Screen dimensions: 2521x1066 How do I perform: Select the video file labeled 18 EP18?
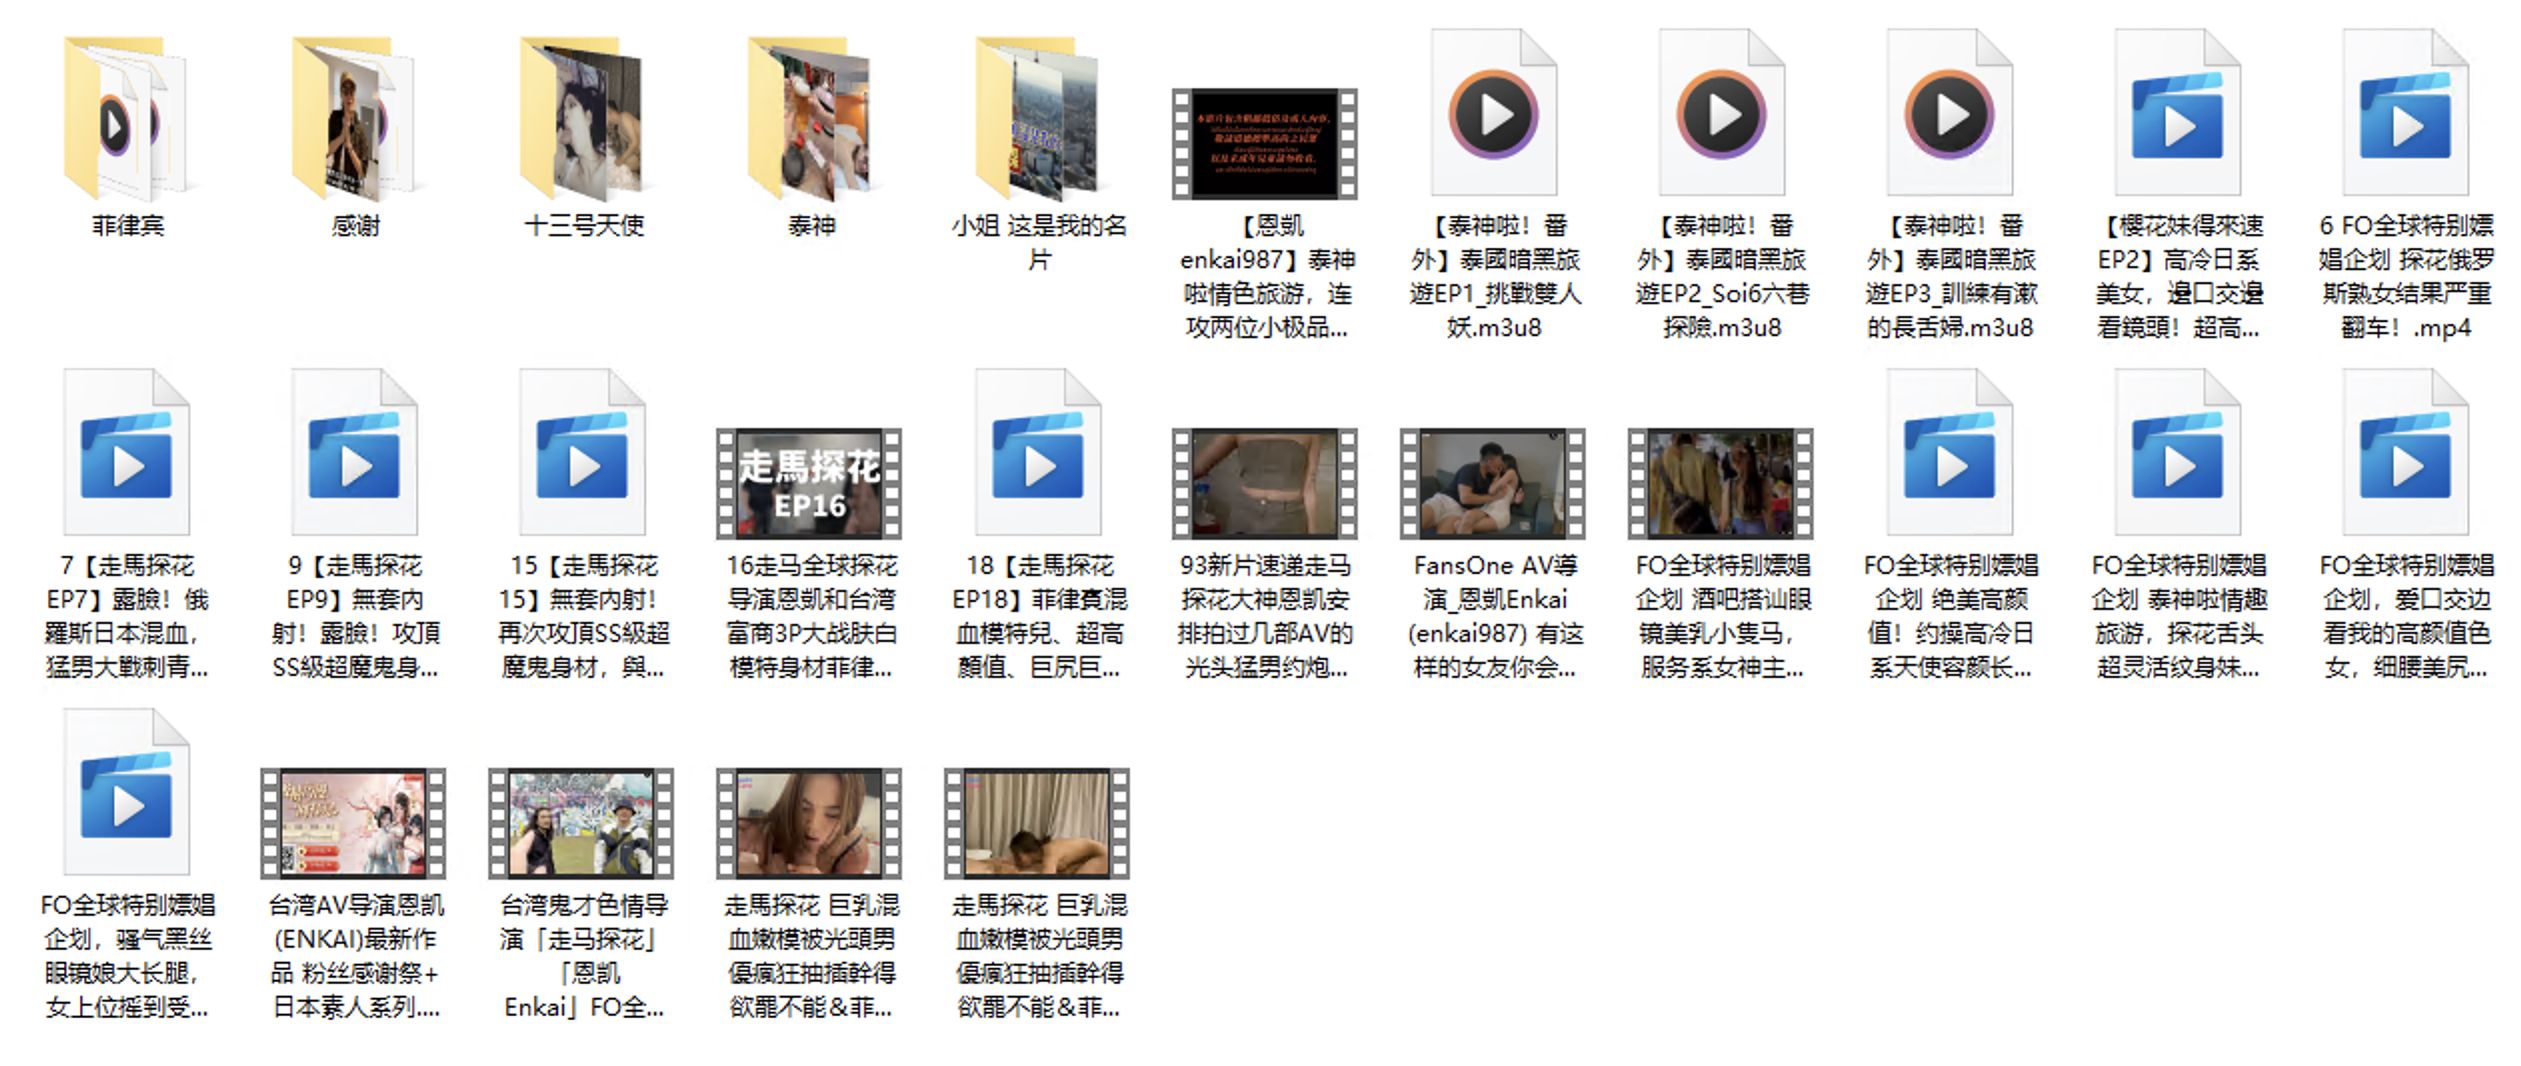[1038, 455]
